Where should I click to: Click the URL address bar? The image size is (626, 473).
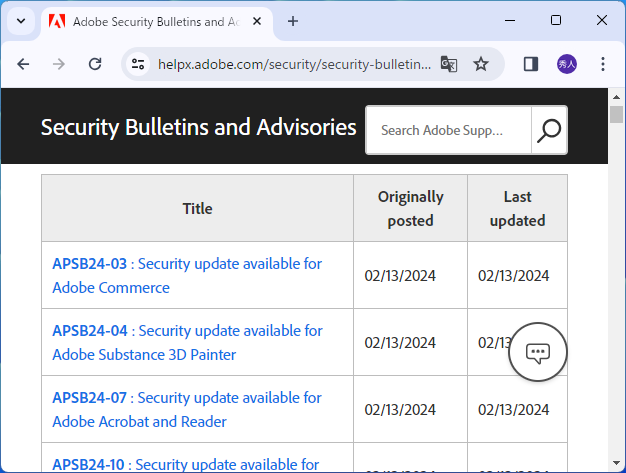click(x=295, y=64)
